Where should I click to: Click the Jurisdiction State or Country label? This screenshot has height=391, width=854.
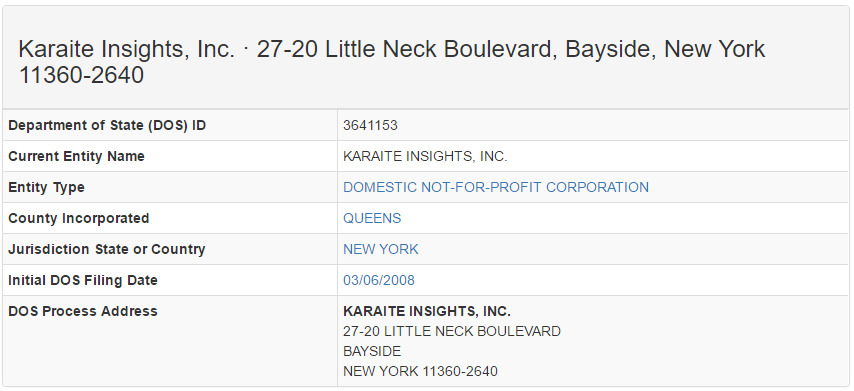[107, 249]
